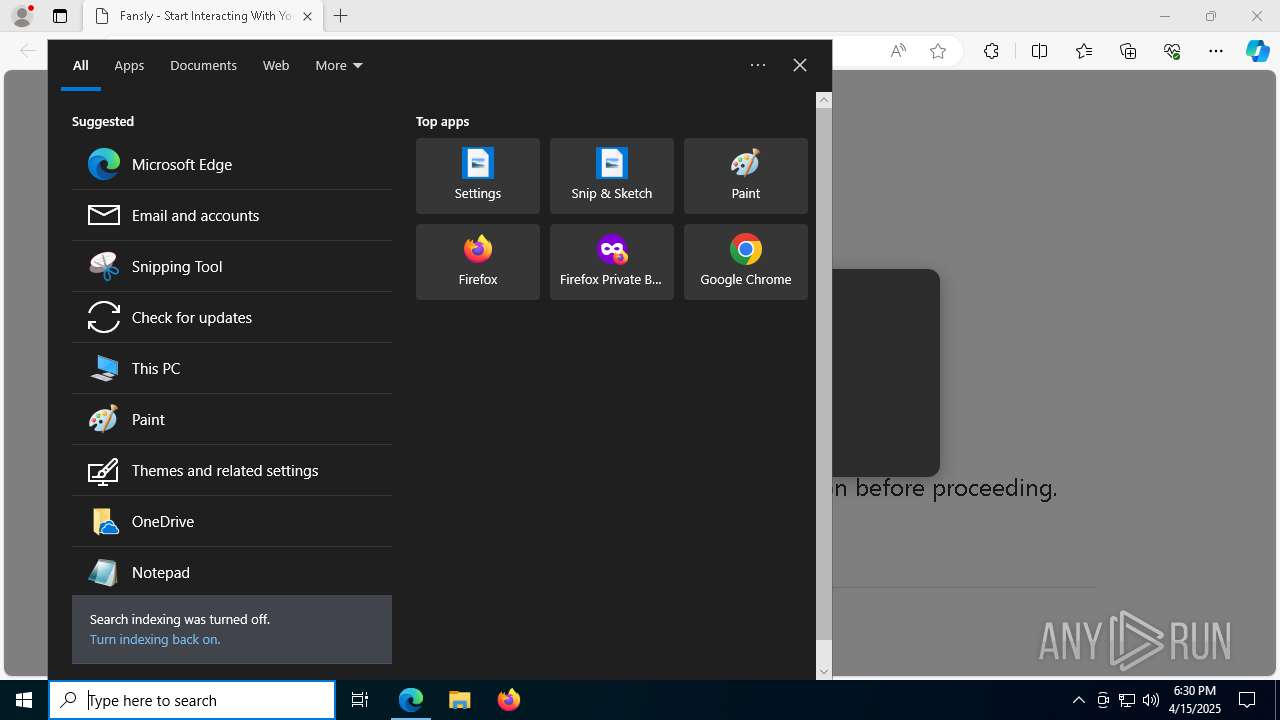1280x720 pixels.
Task: Open the notification center
Action: [x=1247, y=700]
